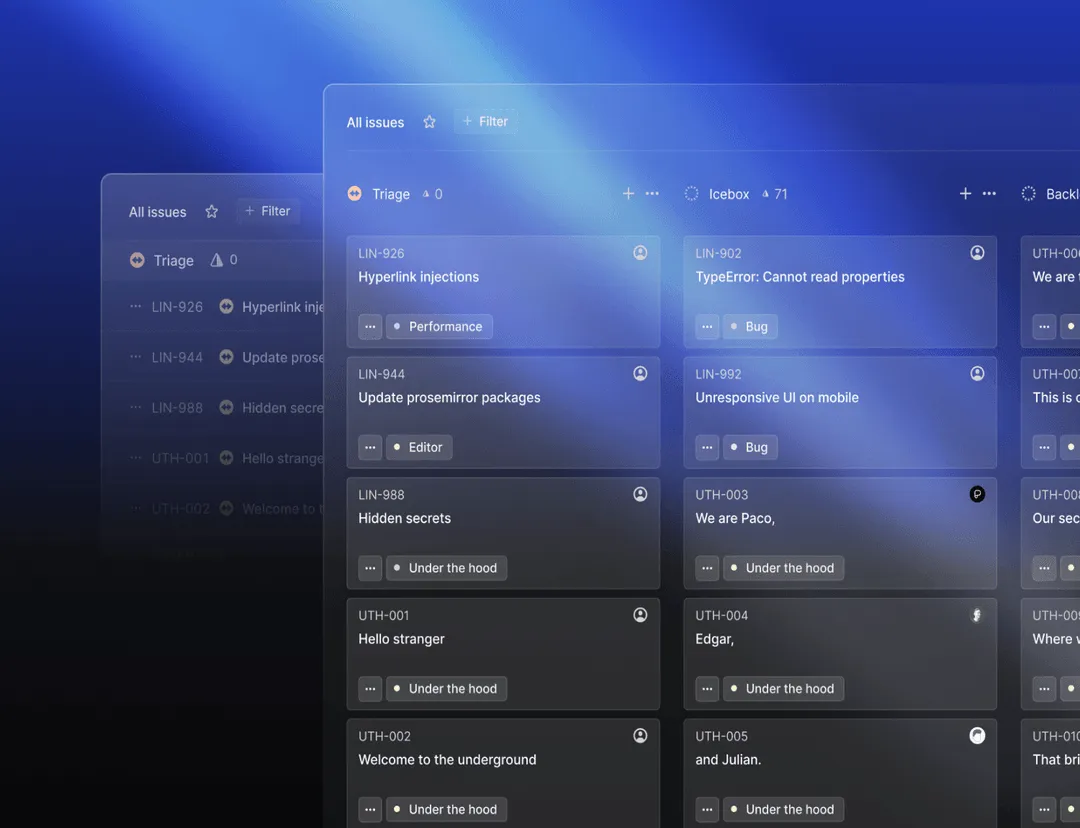Open priority menu on Edgar card
Image resolution: width=1080 pixels, height=828 pixels.
pyautogui.click(x=707, y=689)
